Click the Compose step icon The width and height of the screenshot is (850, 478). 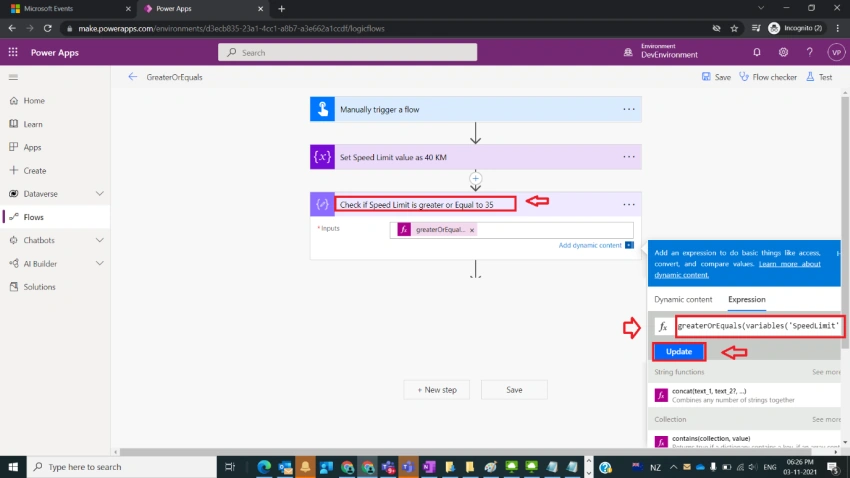323,205
